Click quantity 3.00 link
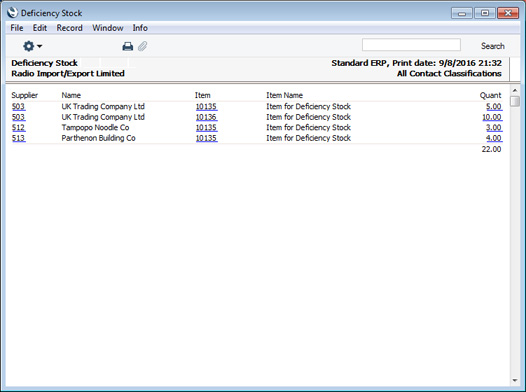This screenshot has width=526, height=392. tap(494, 127)
